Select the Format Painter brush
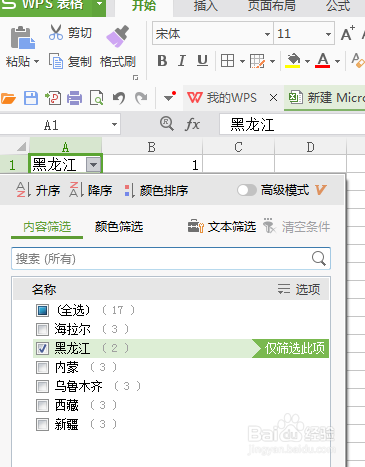365x467 pixels. point(118,36)
